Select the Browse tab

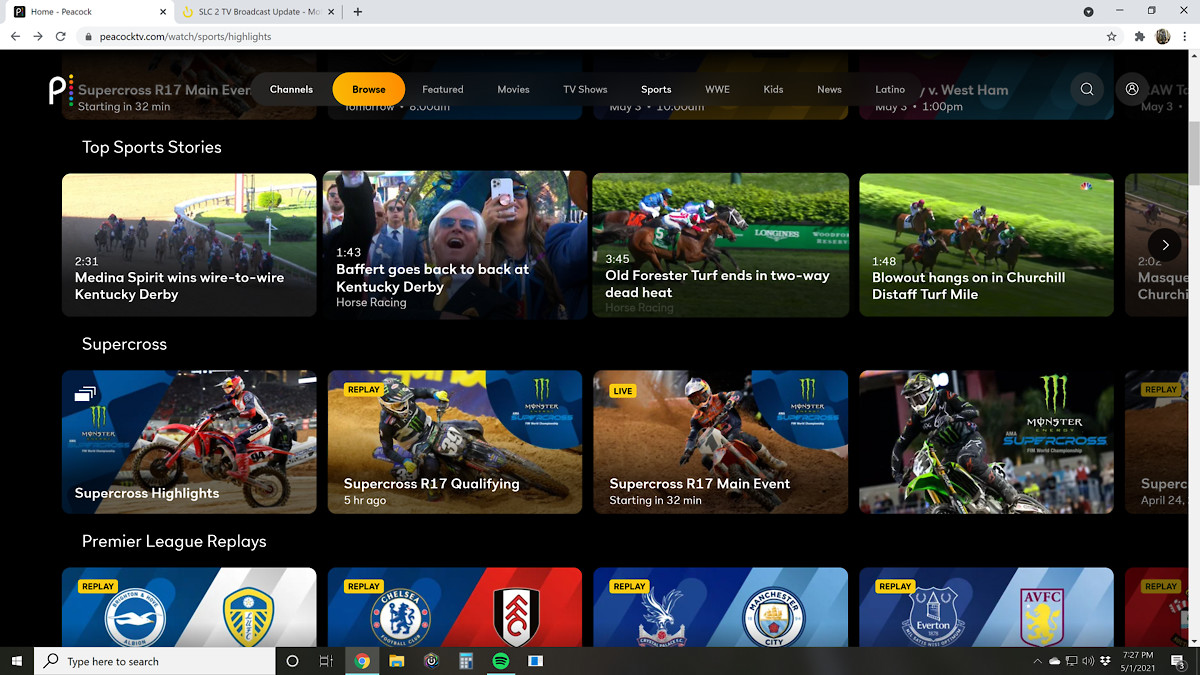(x=368, y=89)
